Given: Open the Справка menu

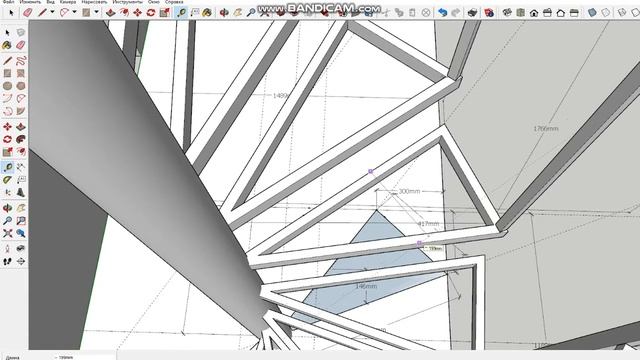Looking at the screenshot, I should (174, 2).
